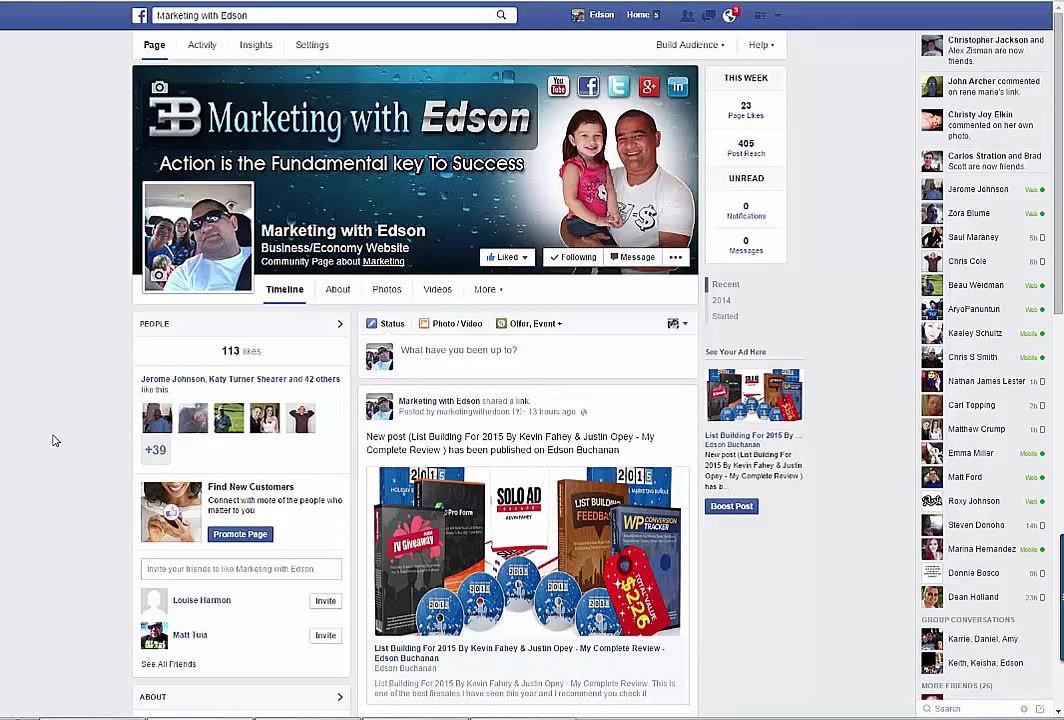Open the posting identity selector dropdown
This screenshot has height=720, width=1064.
pos(678,324)
